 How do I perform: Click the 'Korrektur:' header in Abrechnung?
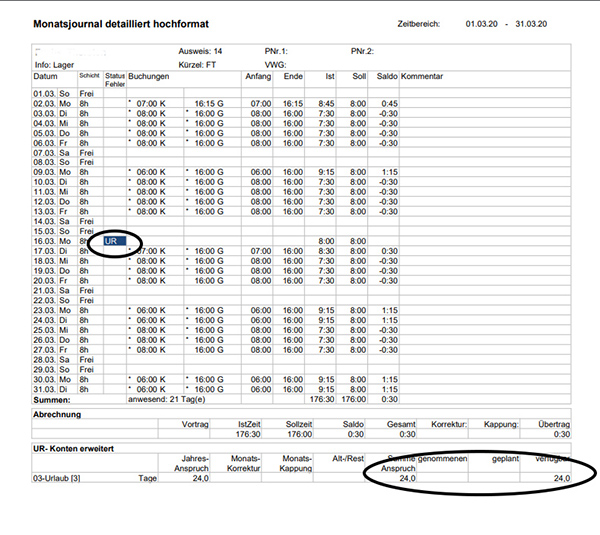coord(449,424)
